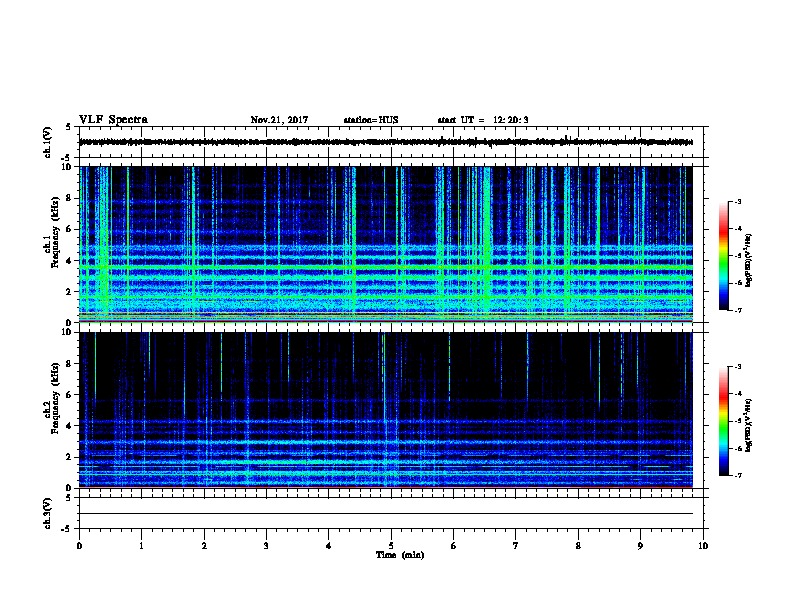
Task: Click the ch.1 voltage waveform trace
Action: 386,142
